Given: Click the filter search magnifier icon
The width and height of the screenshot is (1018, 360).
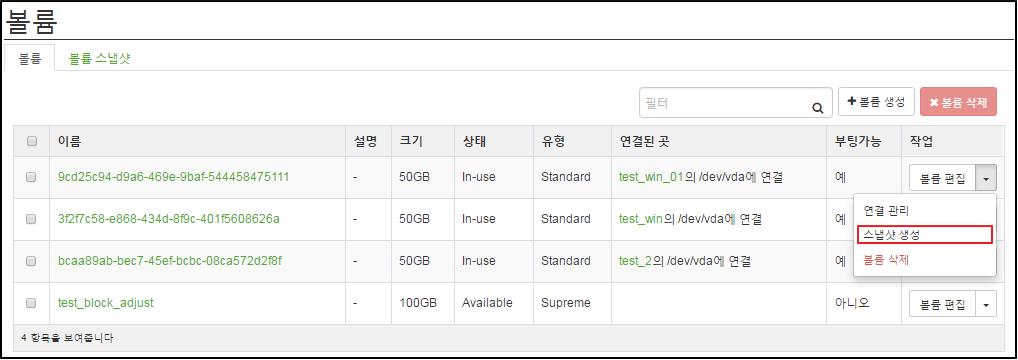Looking at the screenshot, I should point(818,109).
